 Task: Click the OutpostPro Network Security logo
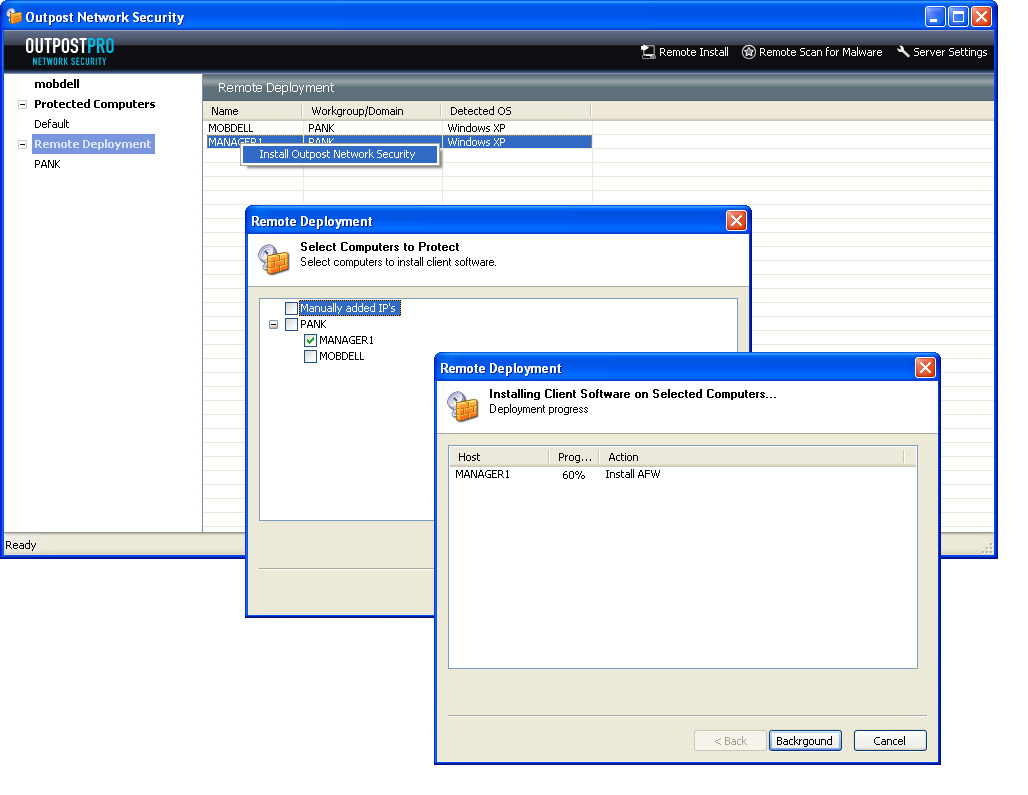[x=69, y=51]
